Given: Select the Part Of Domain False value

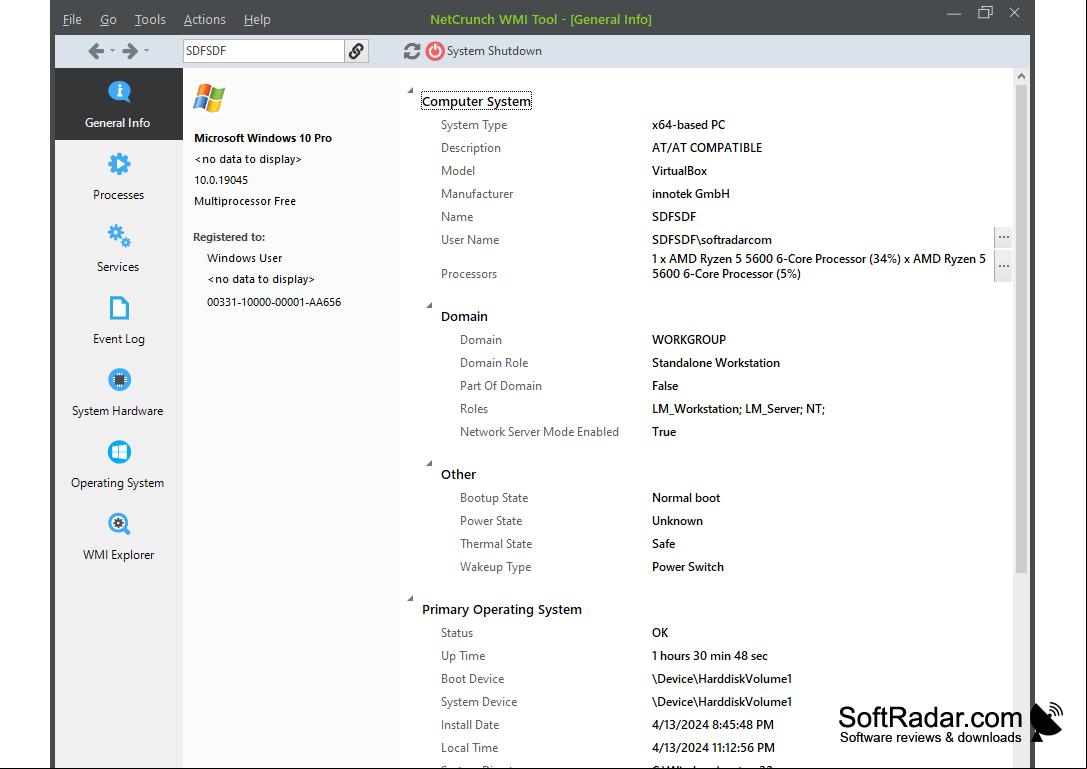Looking at the screenshot, I should 665,386.
